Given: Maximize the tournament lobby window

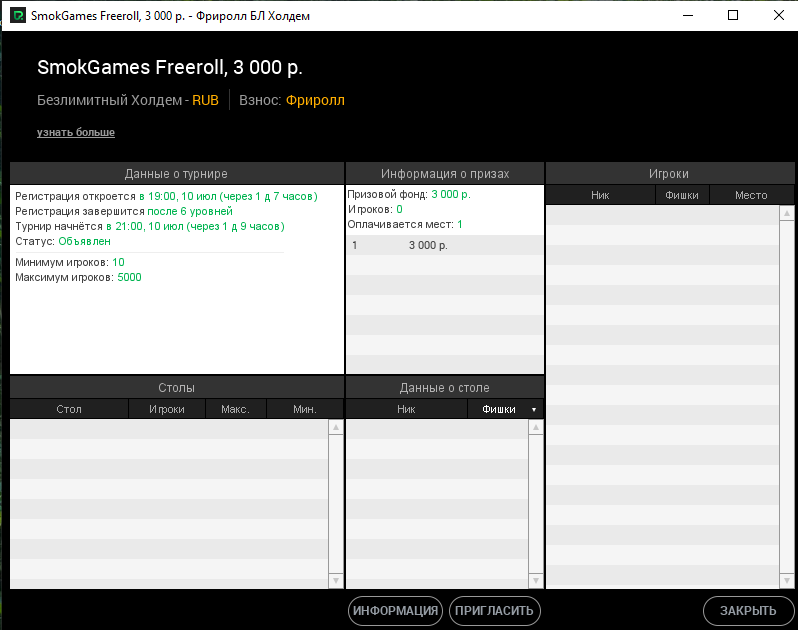Looking at the screenshot, I should (x=733, y=15).
